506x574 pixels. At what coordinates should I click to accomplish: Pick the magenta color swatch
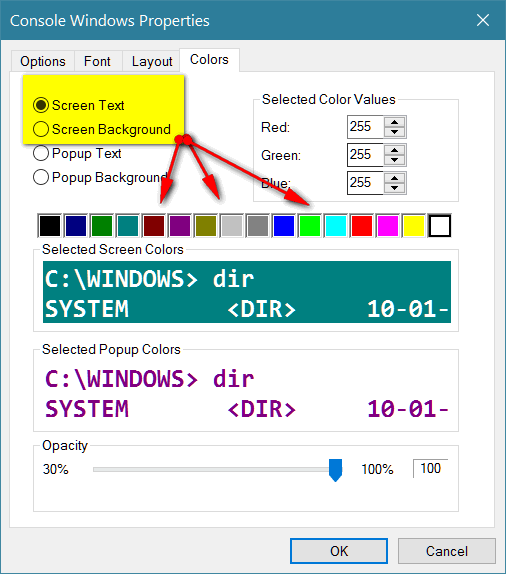388,226
